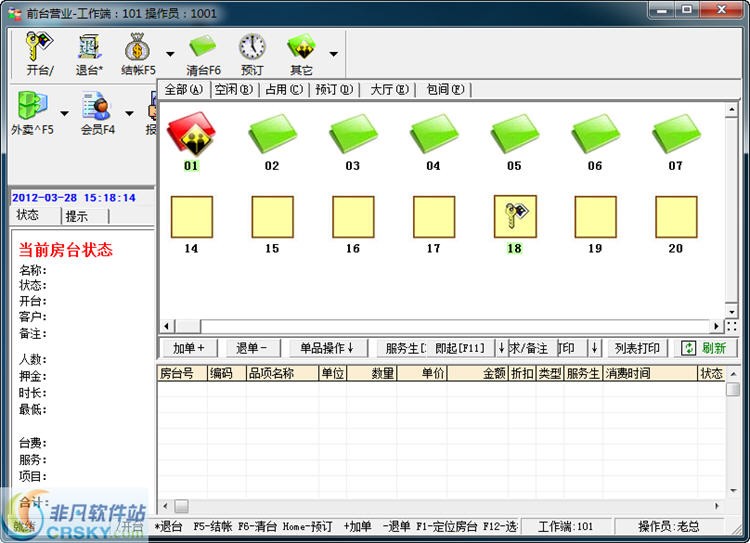Switch to the 包间(F) tab
Screen dimensions: 750x543
tap(445, 89)
